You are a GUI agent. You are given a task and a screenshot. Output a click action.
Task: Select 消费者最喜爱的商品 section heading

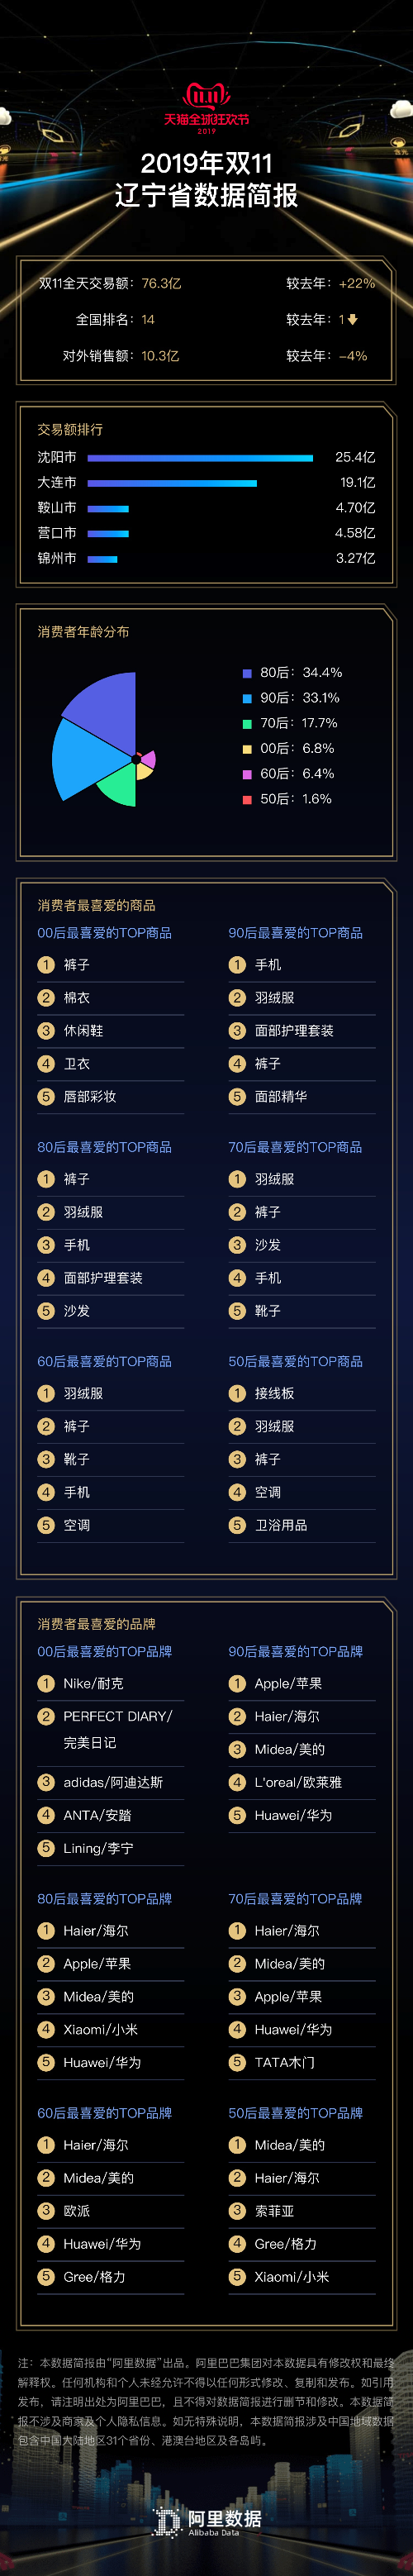(x=97, y=905)
